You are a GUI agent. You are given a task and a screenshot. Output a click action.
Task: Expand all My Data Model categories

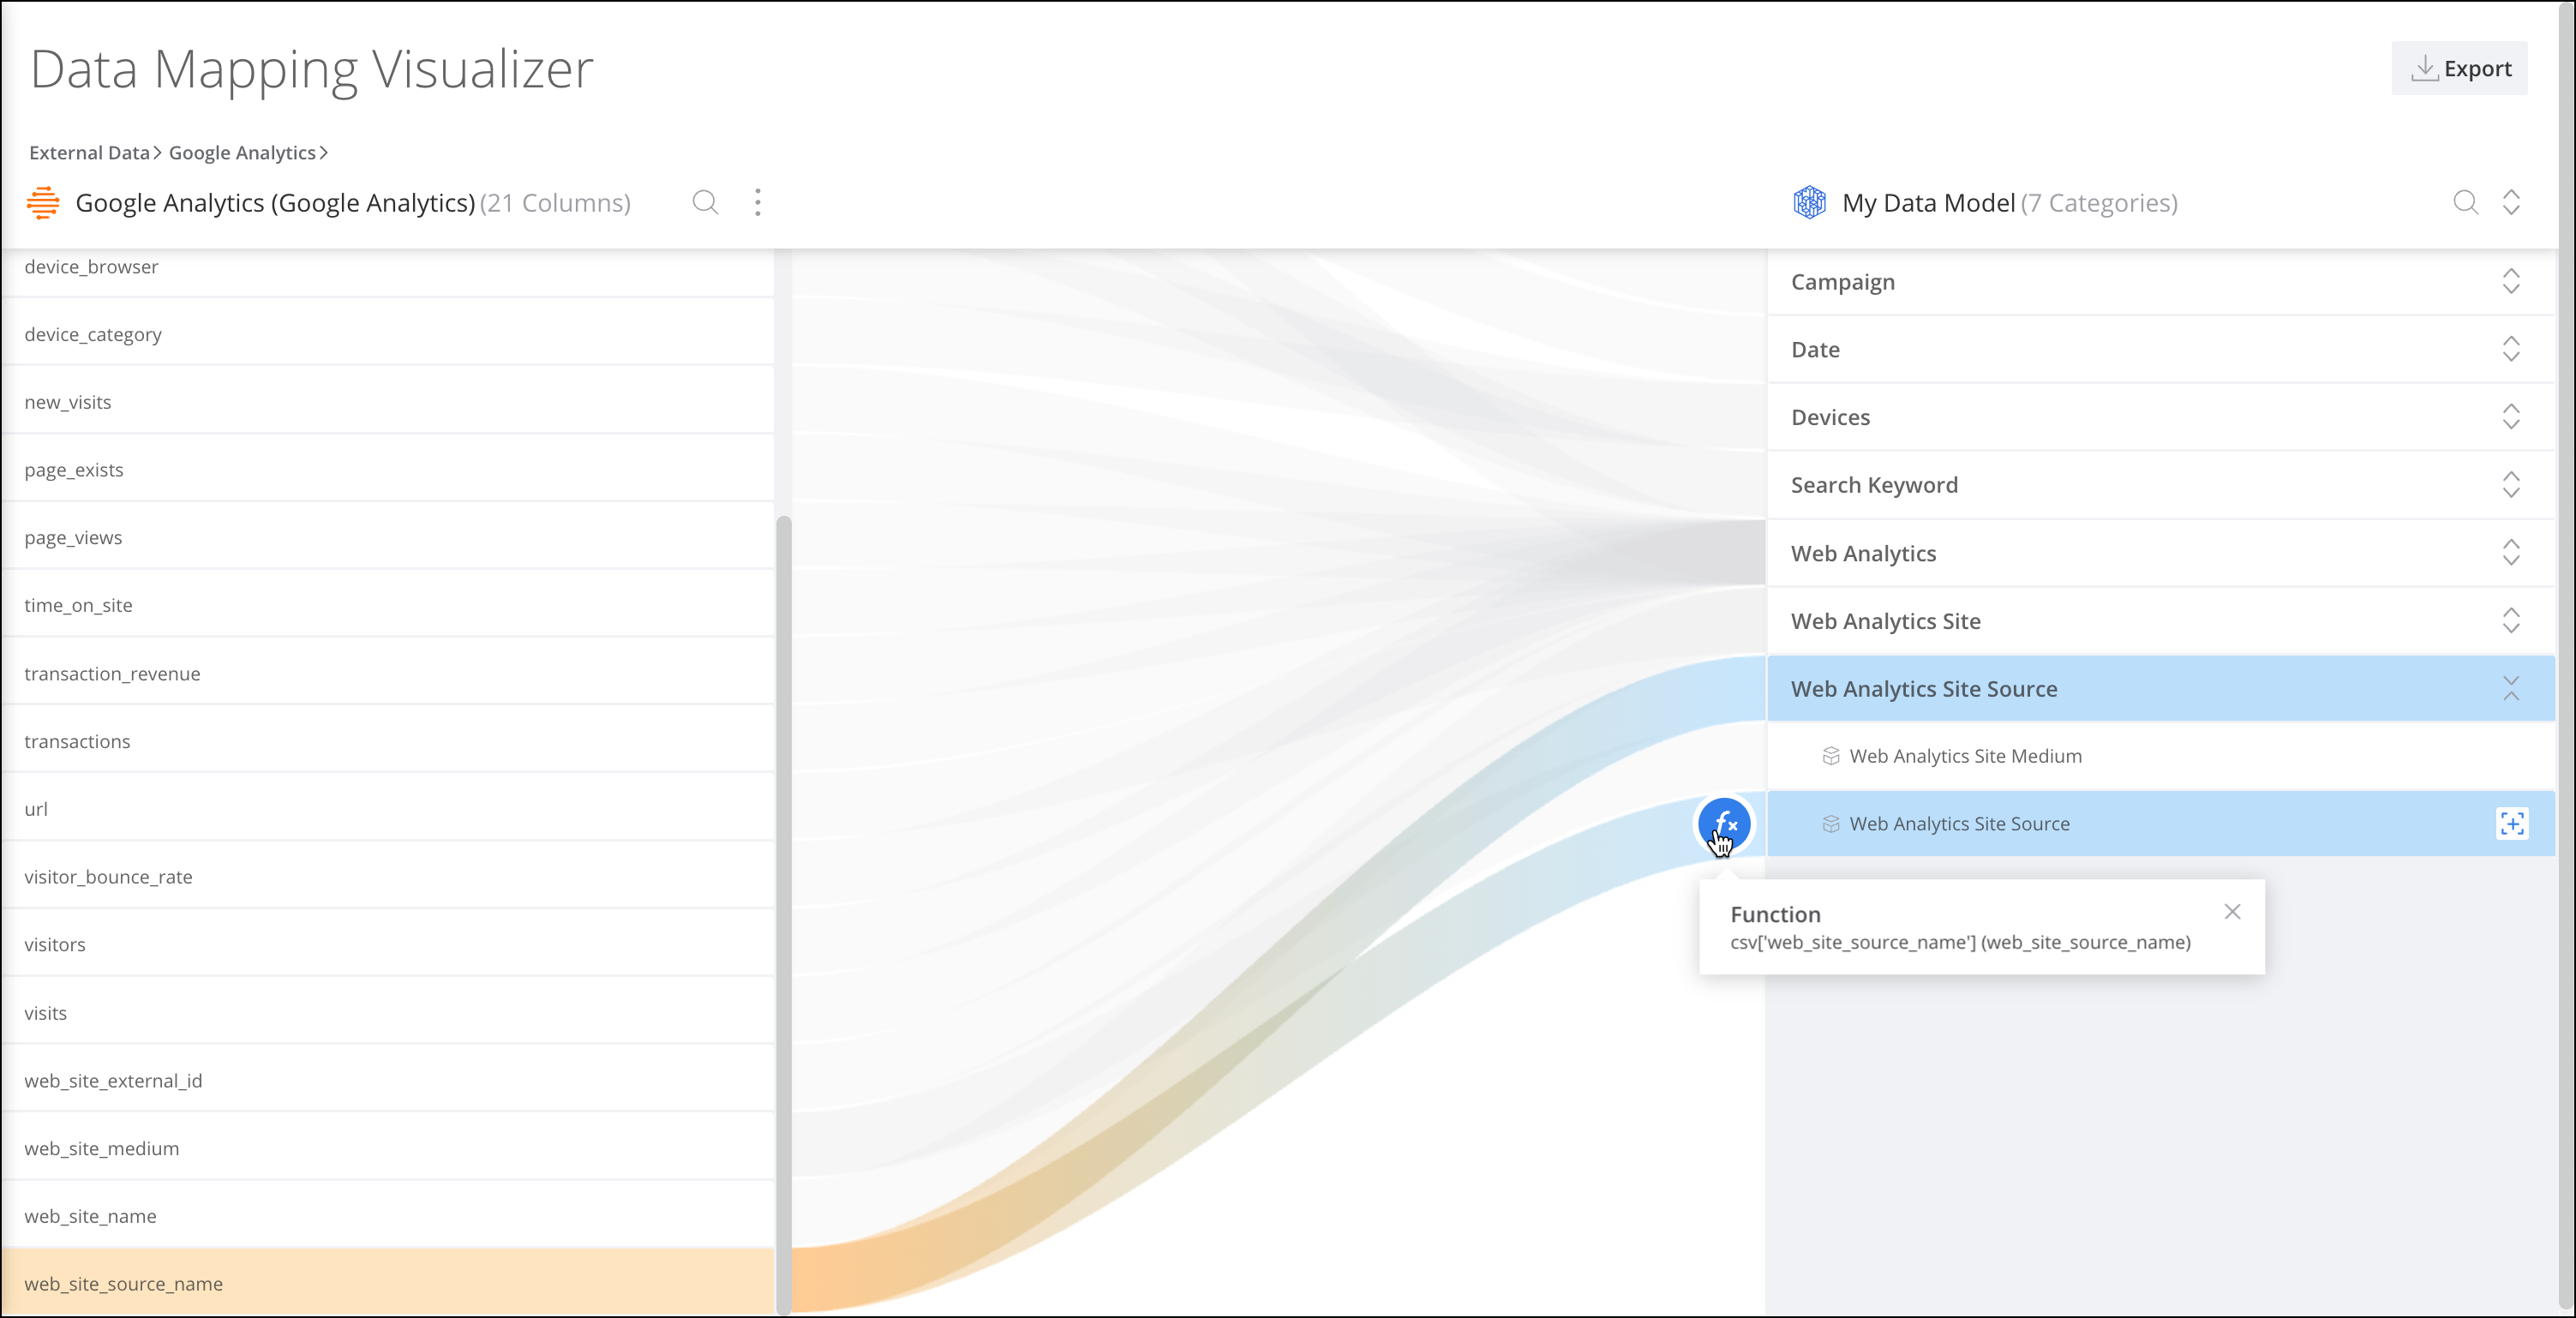pos(2511,202)
